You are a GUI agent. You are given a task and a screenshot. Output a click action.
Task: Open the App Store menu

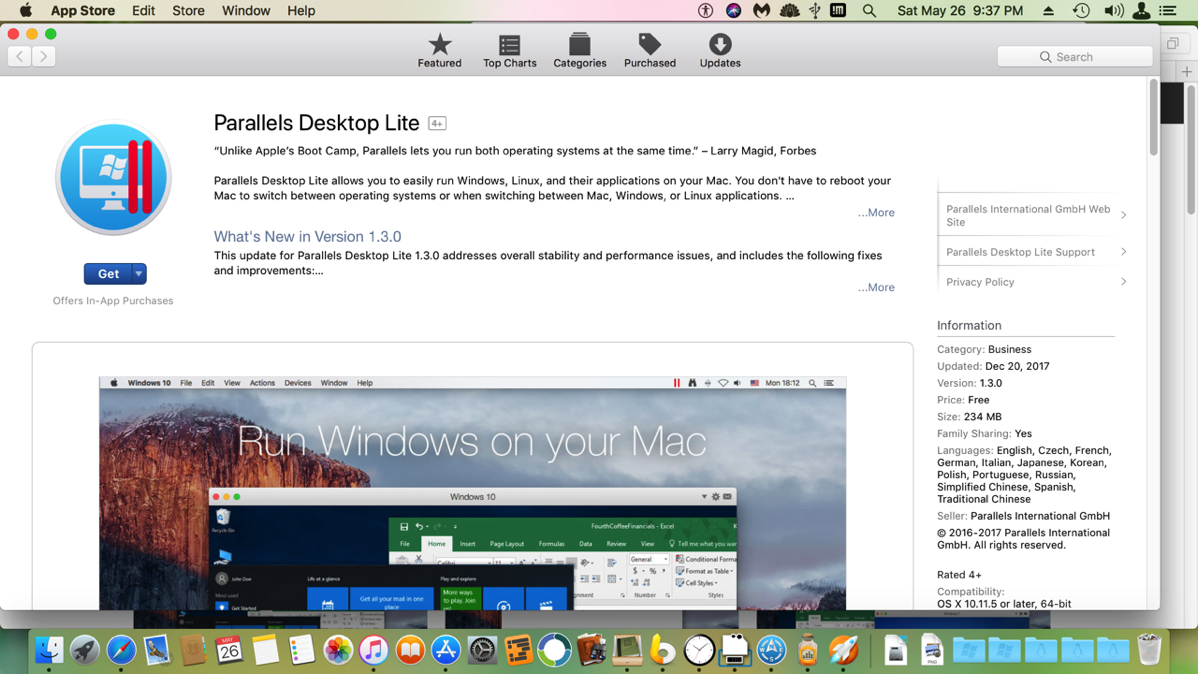(x=83, y=11)
